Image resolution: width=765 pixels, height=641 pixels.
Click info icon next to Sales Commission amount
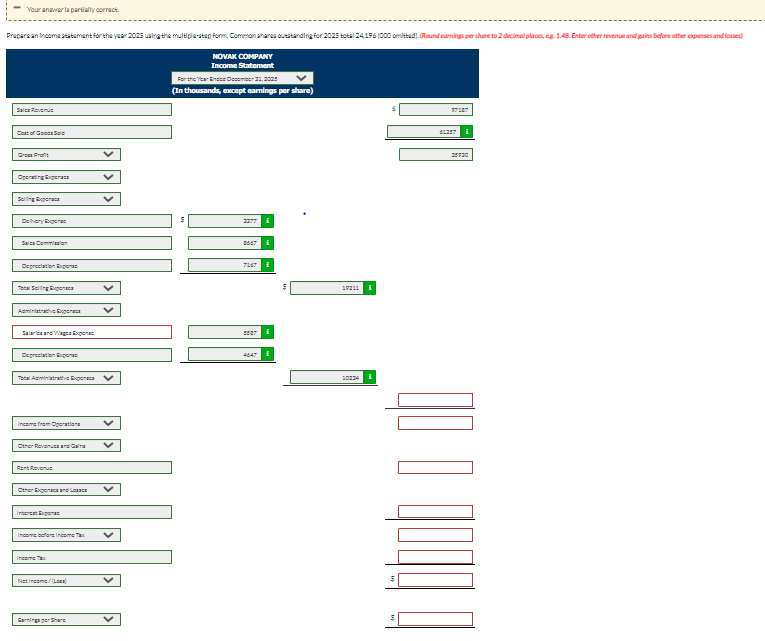click(x=267, y=243)
